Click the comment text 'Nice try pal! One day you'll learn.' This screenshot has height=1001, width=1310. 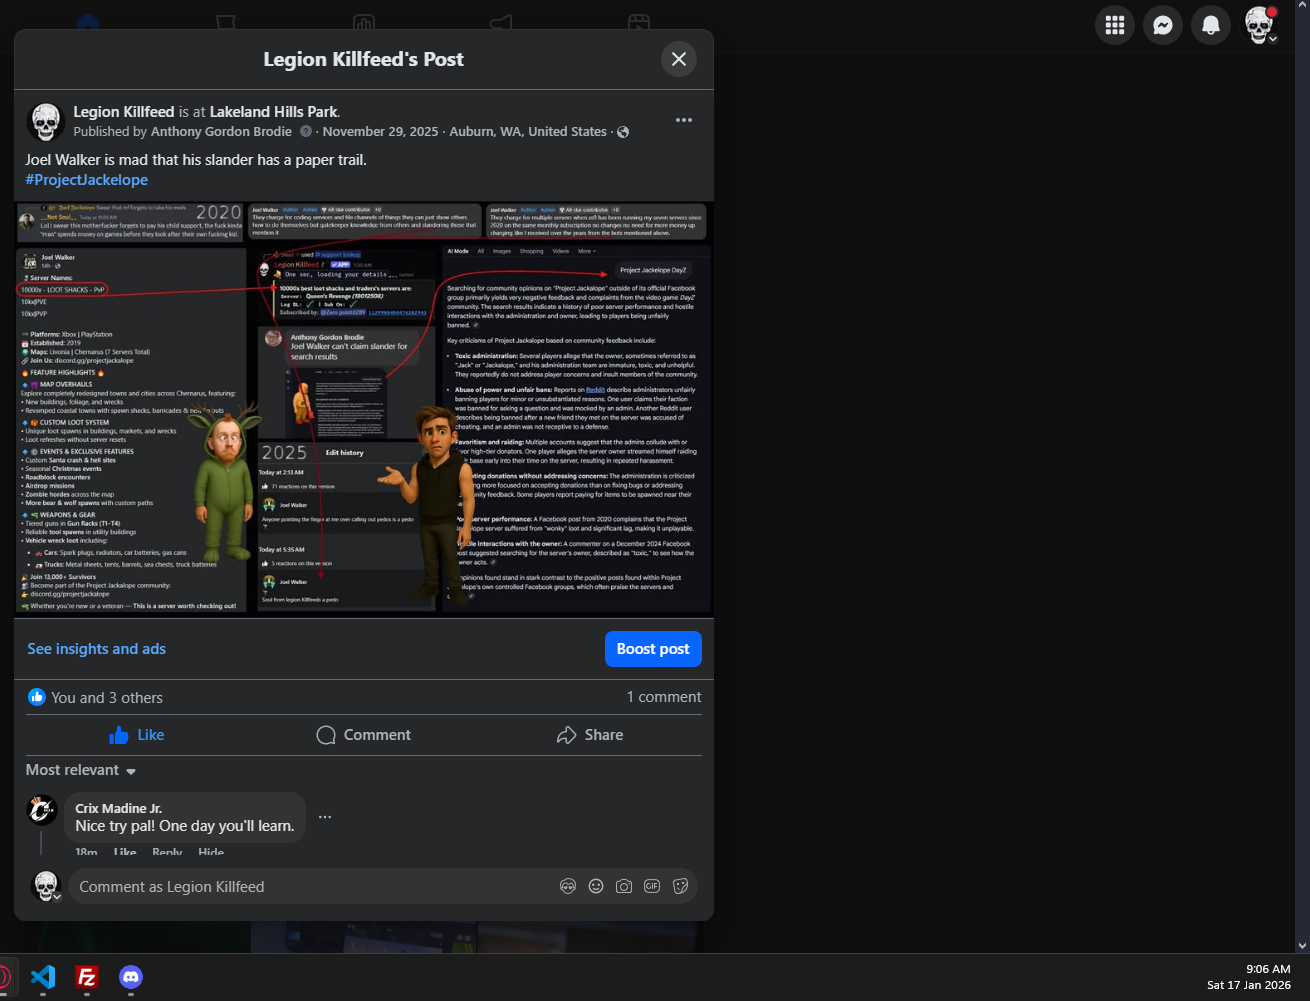185,826
